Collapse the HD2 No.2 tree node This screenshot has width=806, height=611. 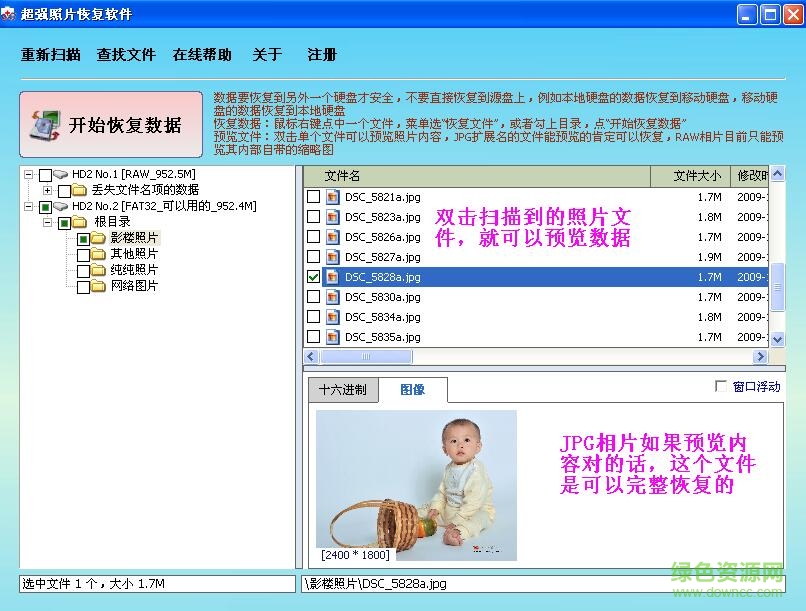29,206
